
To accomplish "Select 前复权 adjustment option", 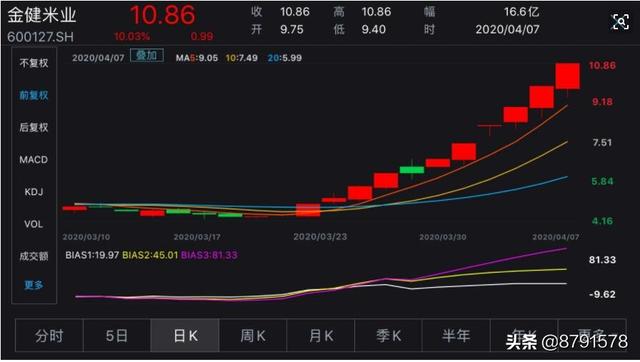I will coord(34,95).
